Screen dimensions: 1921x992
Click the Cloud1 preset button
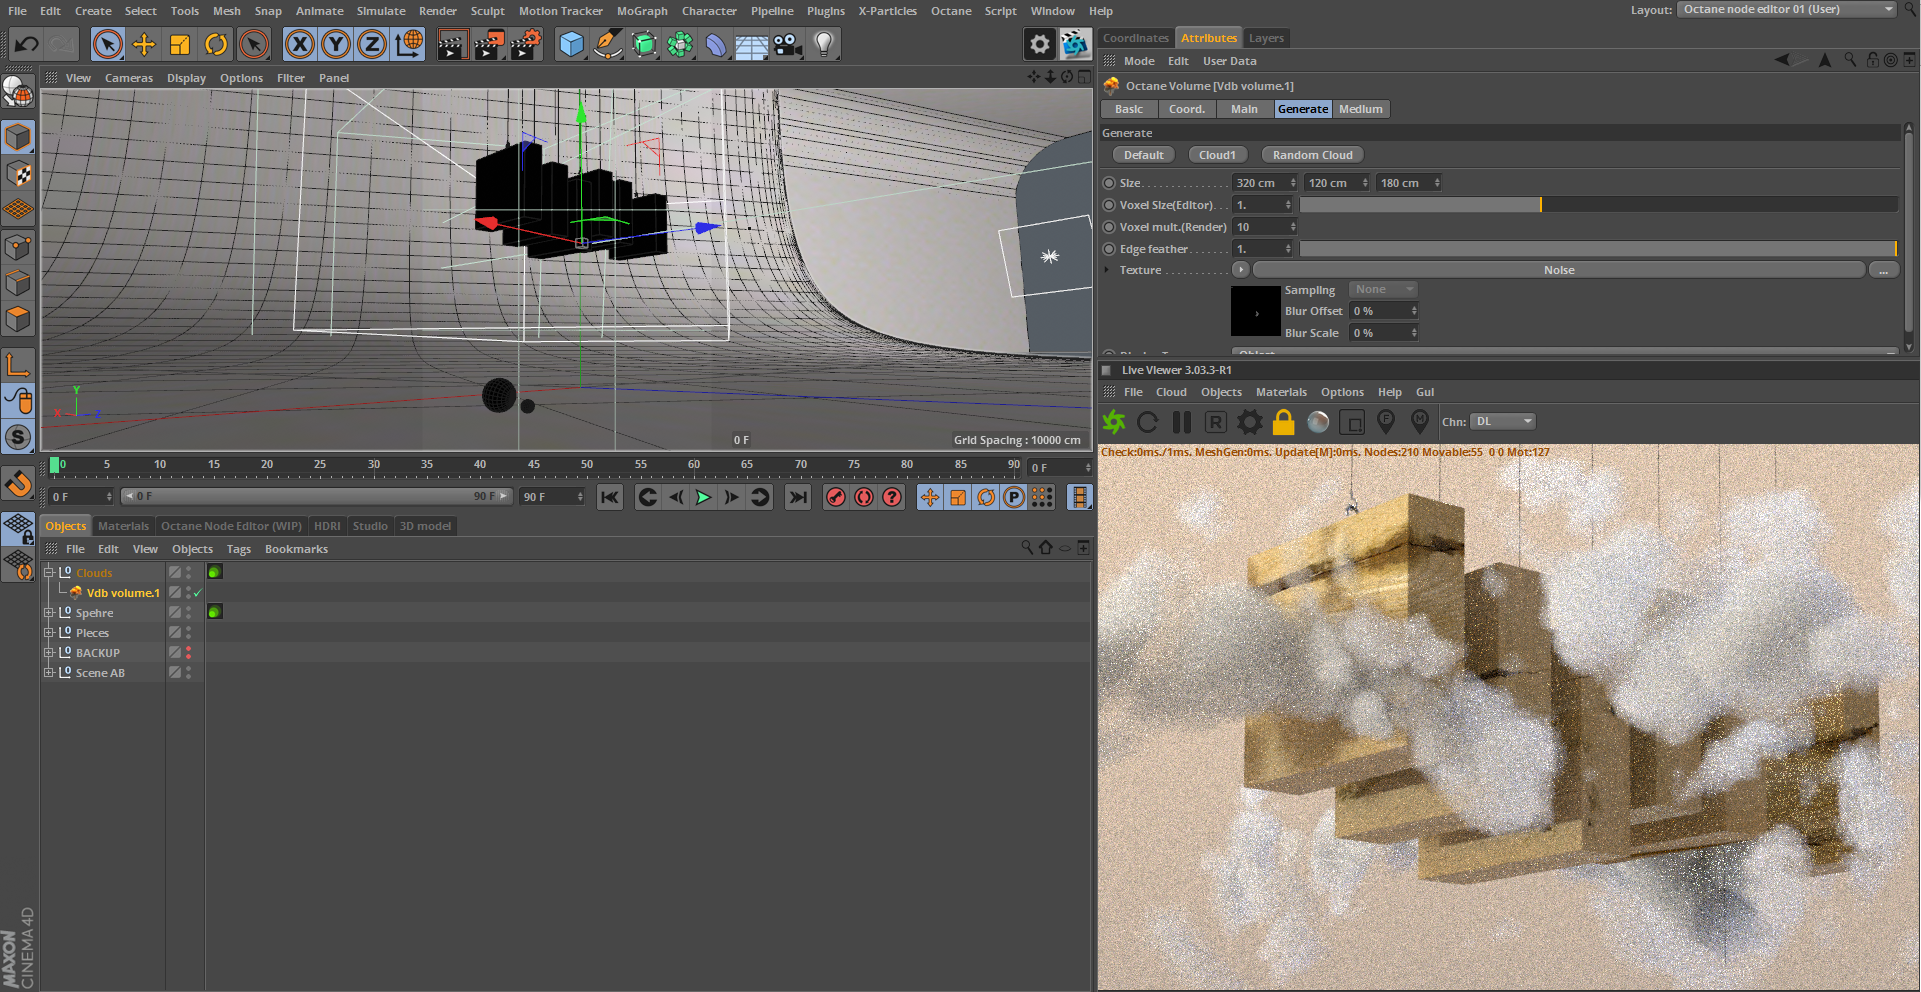[1217, 155]
